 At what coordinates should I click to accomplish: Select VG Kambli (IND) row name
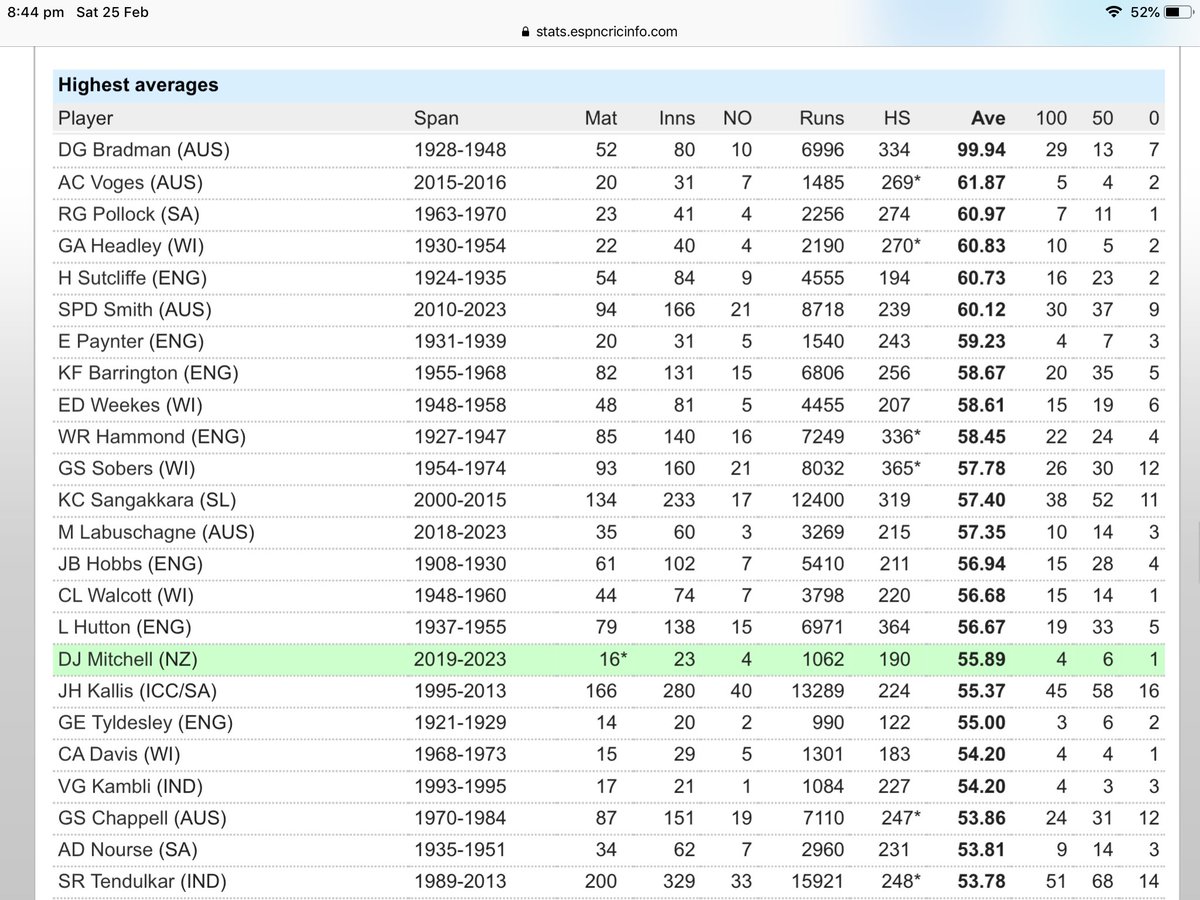click(130, 786)
